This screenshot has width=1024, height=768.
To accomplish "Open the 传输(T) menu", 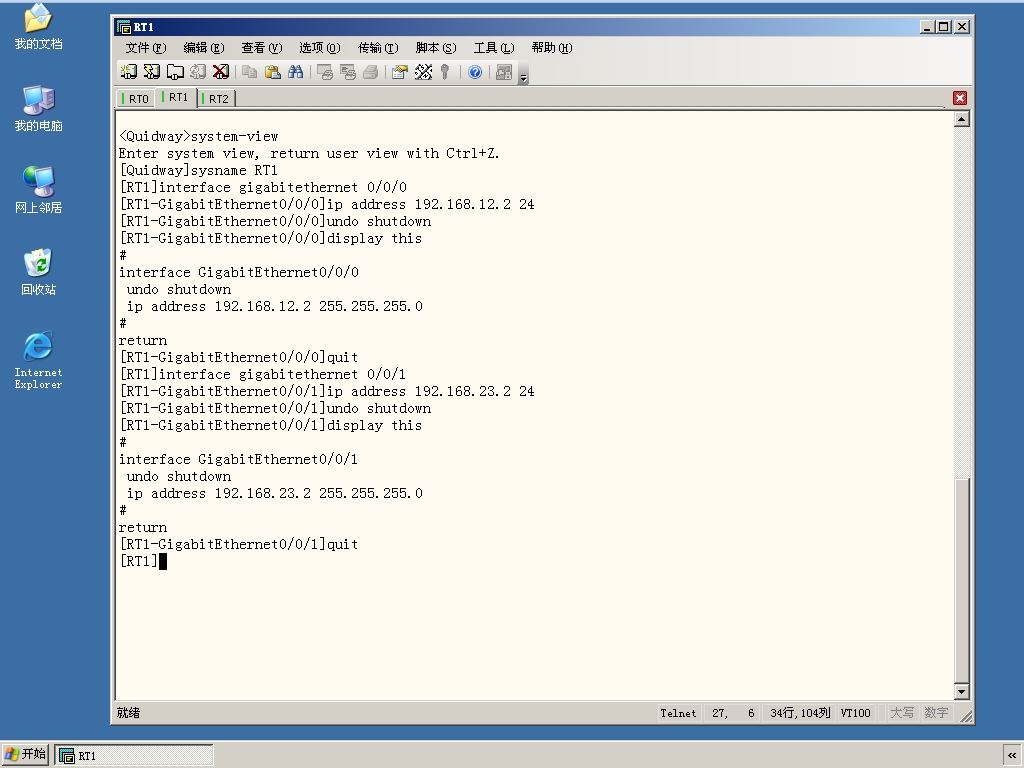I will click(x=377, y=48).
